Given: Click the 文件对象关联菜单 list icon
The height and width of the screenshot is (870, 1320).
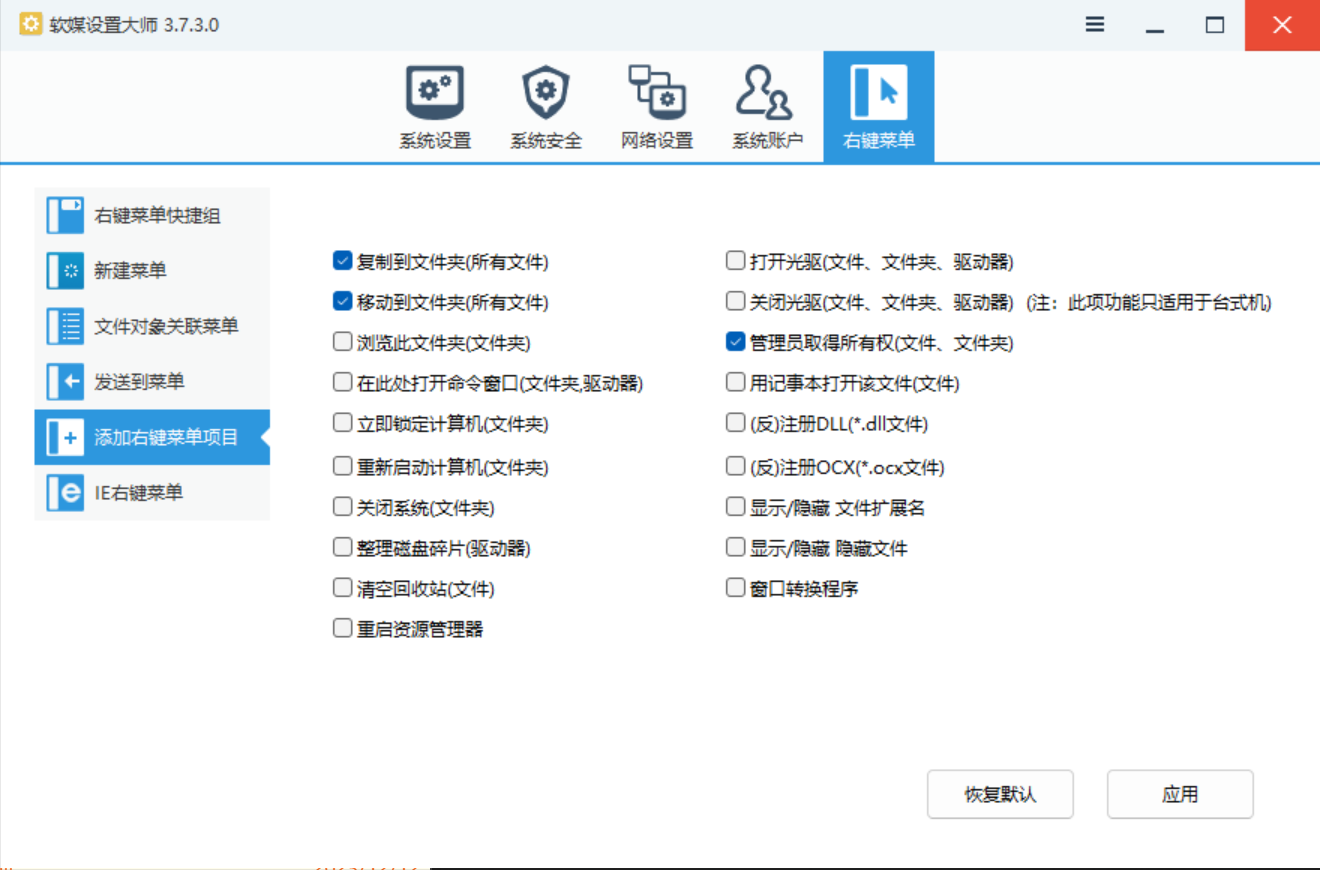Looking at the screenshot, I should click(x=65, y=327).
